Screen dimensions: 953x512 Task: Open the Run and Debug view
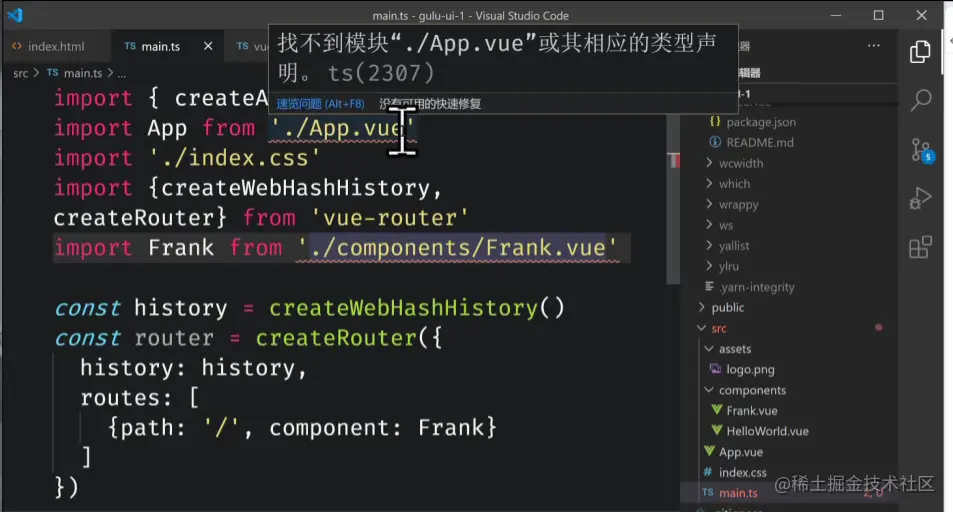coord(920,198)
